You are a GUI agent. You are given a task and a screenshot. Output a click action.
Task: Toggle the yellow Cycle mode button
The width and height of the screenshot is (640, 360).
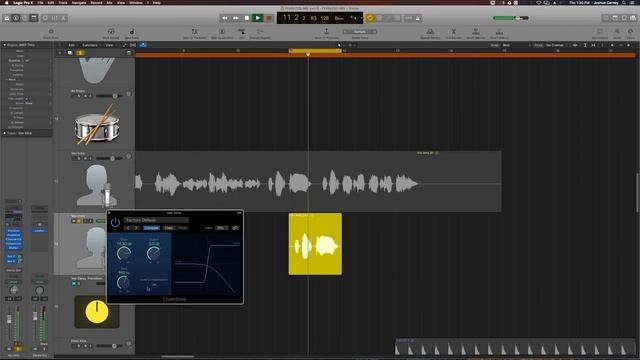pyautogui.click(x=370, y=18)
